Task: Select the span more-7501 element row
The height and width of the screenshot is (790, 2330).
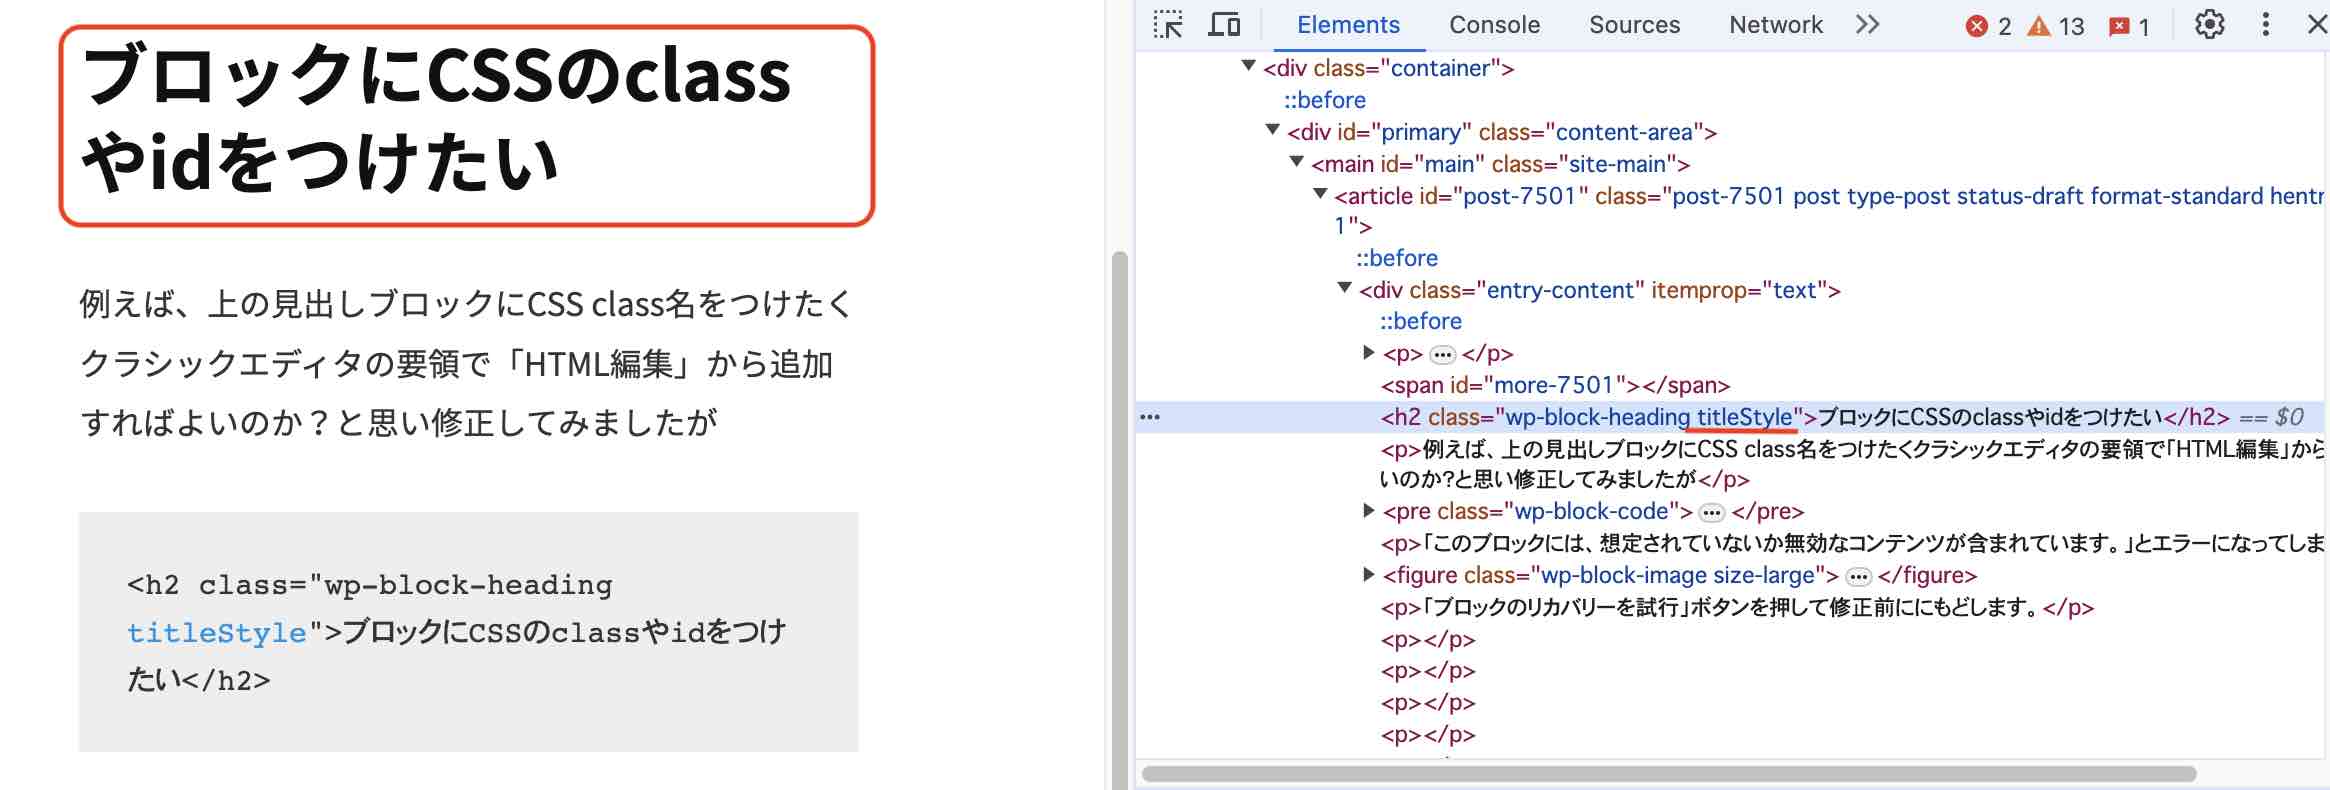Action: [x=1555, y=385]
